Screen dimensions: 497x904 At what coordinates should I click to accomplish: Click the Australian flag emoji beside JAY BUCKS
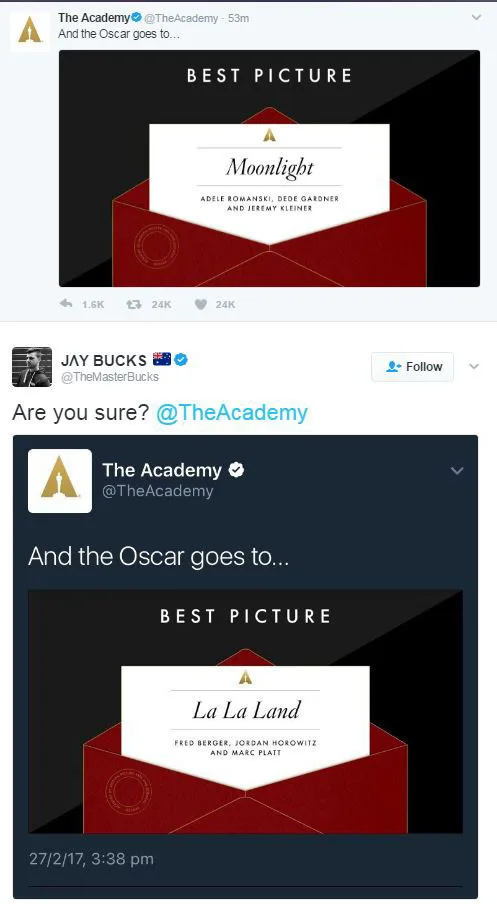pos(161,359)
